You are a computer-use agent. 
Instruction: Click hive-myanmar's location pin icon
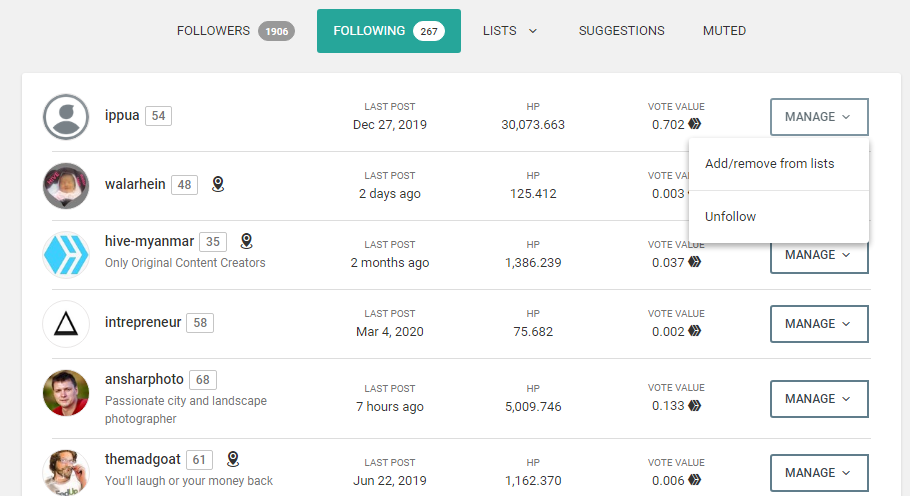click(247, 241)
